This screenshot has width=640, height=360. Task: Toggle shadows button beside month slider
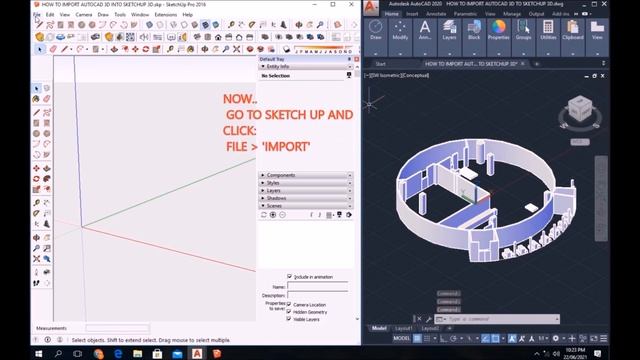tap(287, 49)
